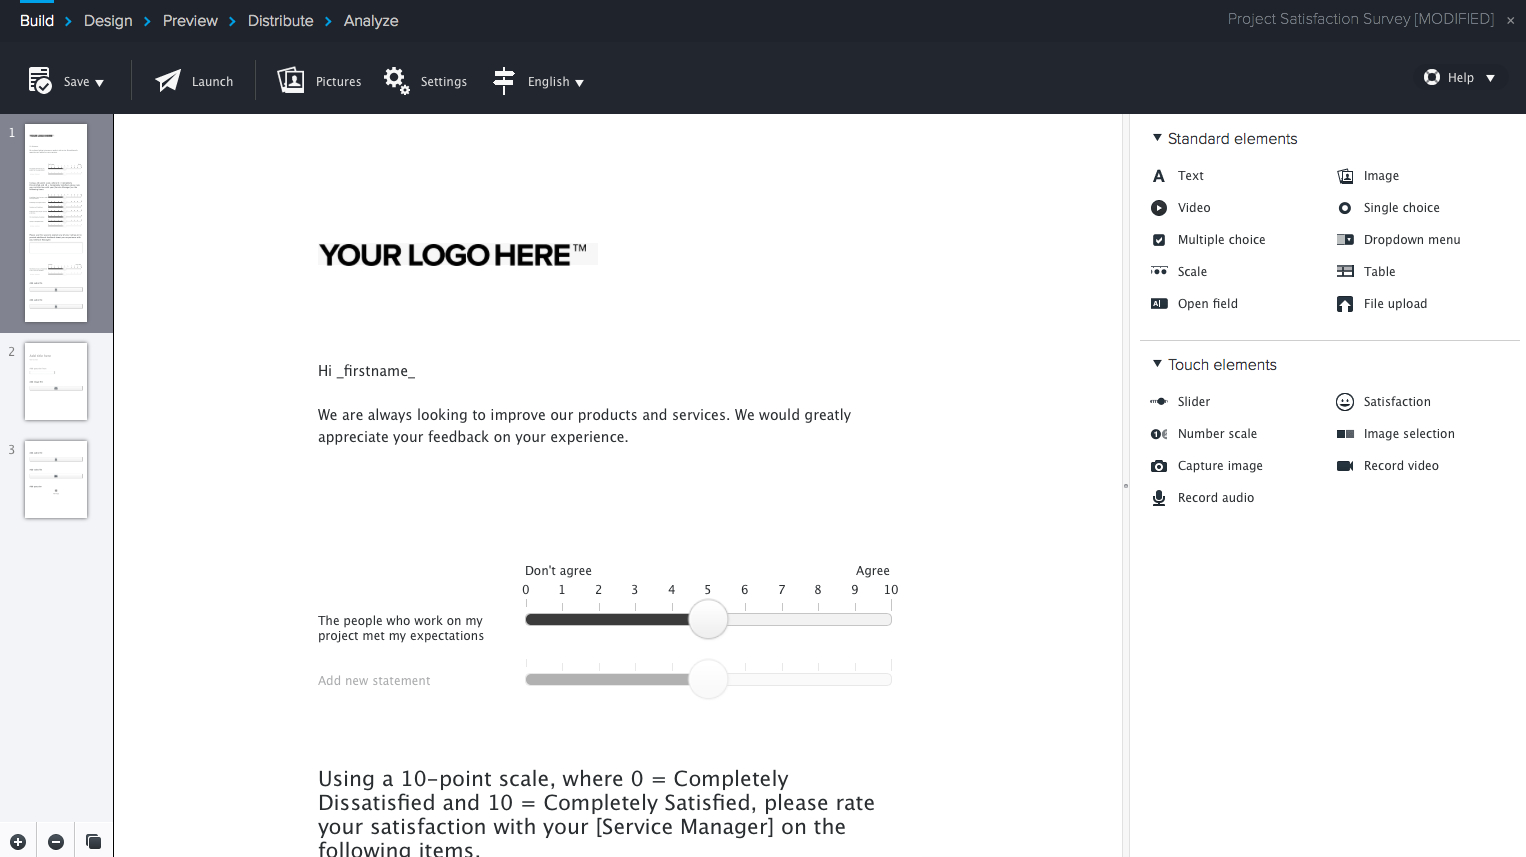Viewport: 1526px width, 857px height.
Task: Click the Launch label in toolbar
Action: (212, 82)
